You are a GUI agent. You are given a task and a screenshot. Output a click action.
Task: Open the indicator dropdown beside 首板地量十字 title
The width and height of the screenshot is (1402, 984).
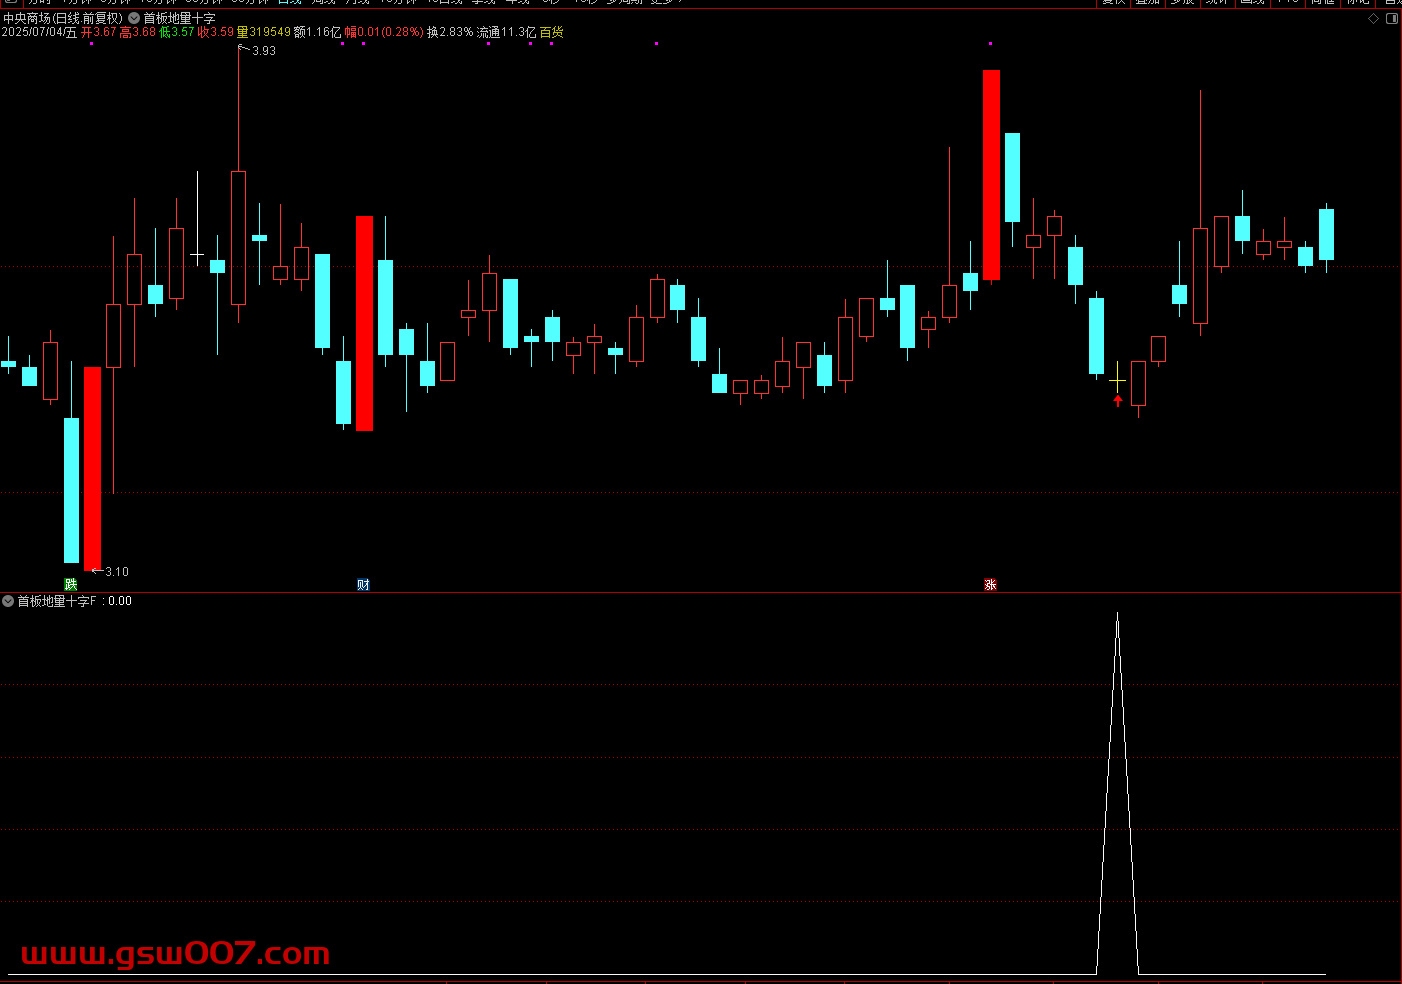click(134, 18)
